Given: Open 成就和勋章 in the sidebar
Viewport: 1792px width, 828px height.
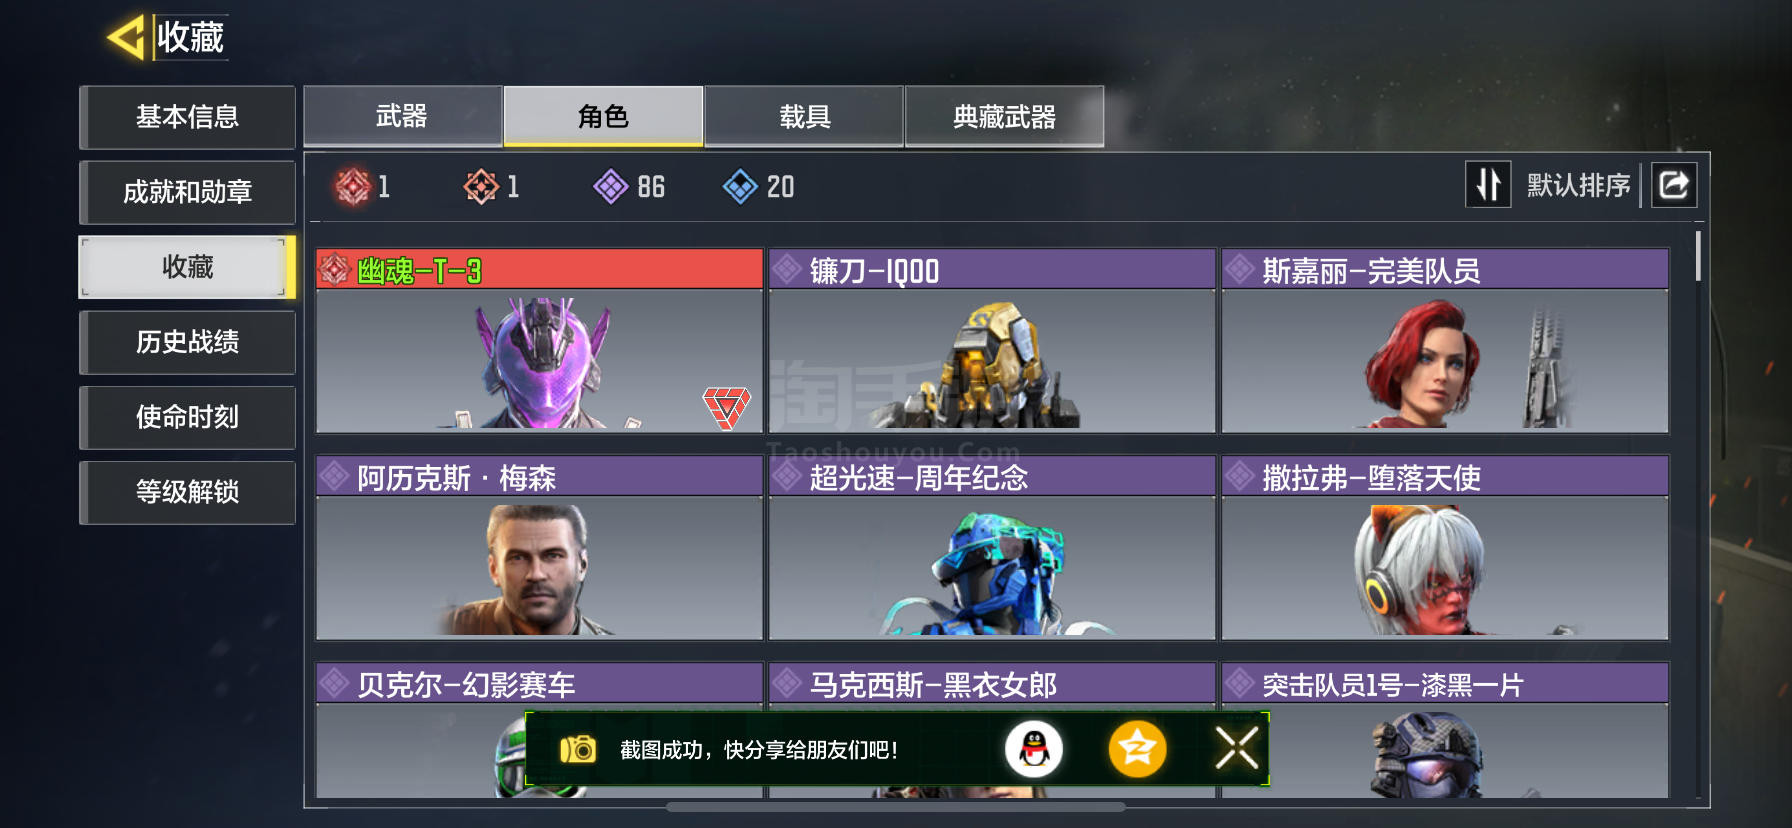Looking at the screenshot, I should point(187,192).
